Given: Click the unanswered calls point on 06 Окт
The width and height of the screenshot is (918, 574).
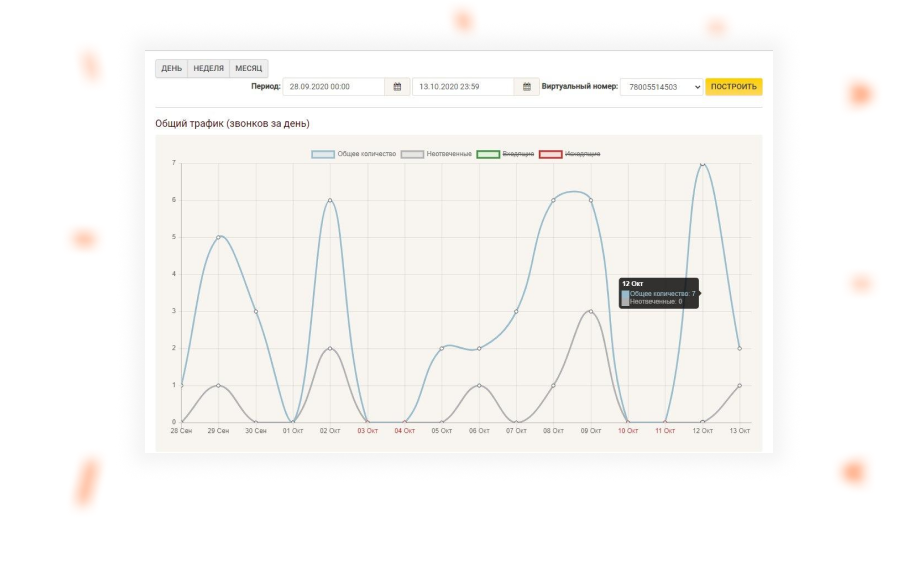Looking at the screenshot, I should 479,385.
